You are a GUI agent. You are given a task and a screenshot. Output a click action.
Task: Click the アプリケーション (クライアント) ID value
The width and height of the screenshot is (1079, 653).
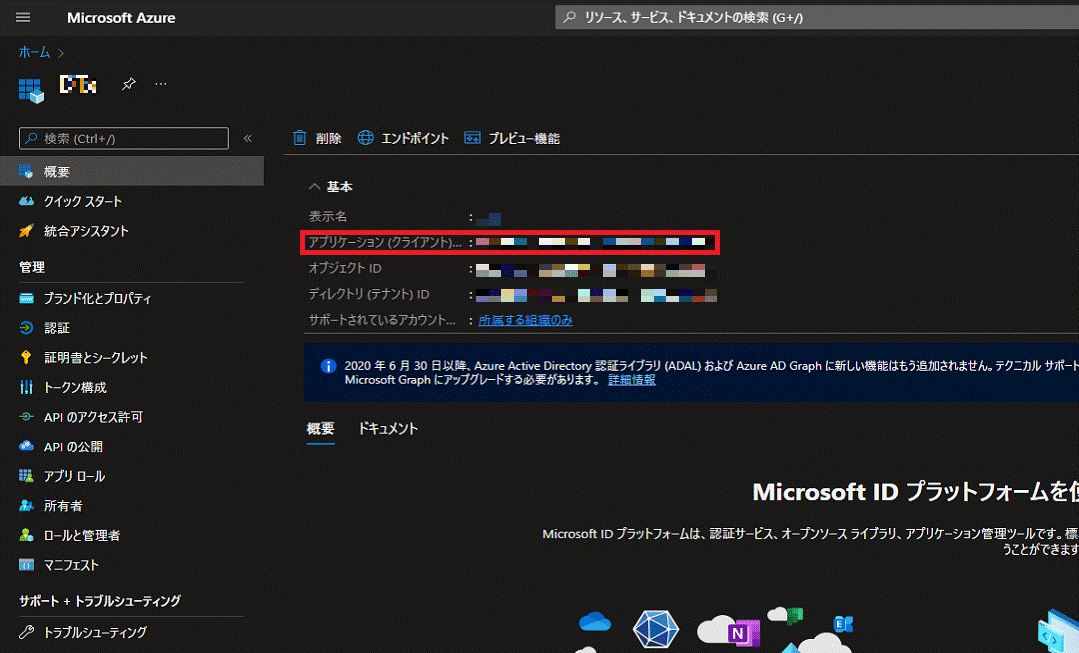tap(596, 242)
